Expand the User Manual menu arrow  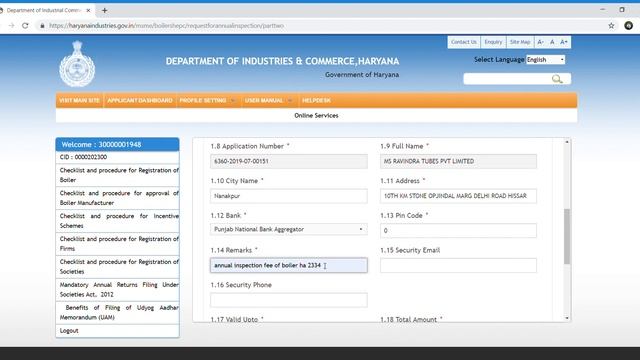(x=289, y=100)
